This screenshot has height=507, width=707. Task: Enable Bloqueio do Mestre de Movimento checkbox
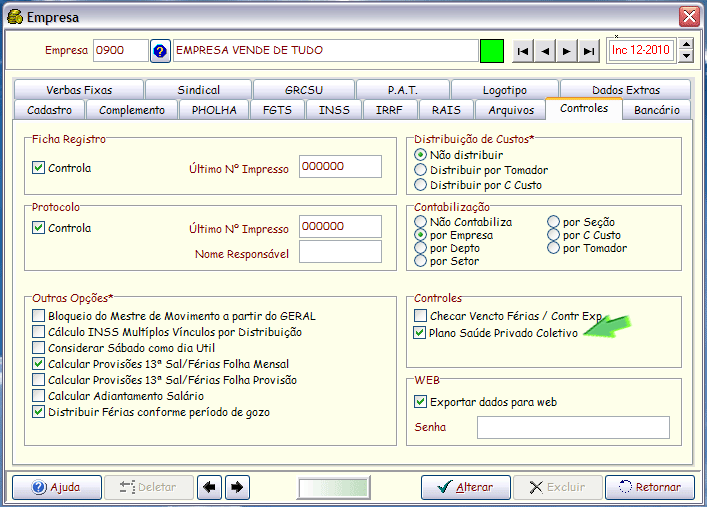38,315
